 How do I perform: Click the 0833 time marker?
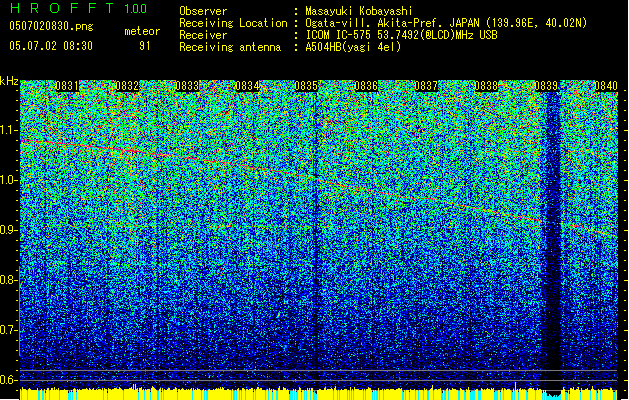coord(187,86)
